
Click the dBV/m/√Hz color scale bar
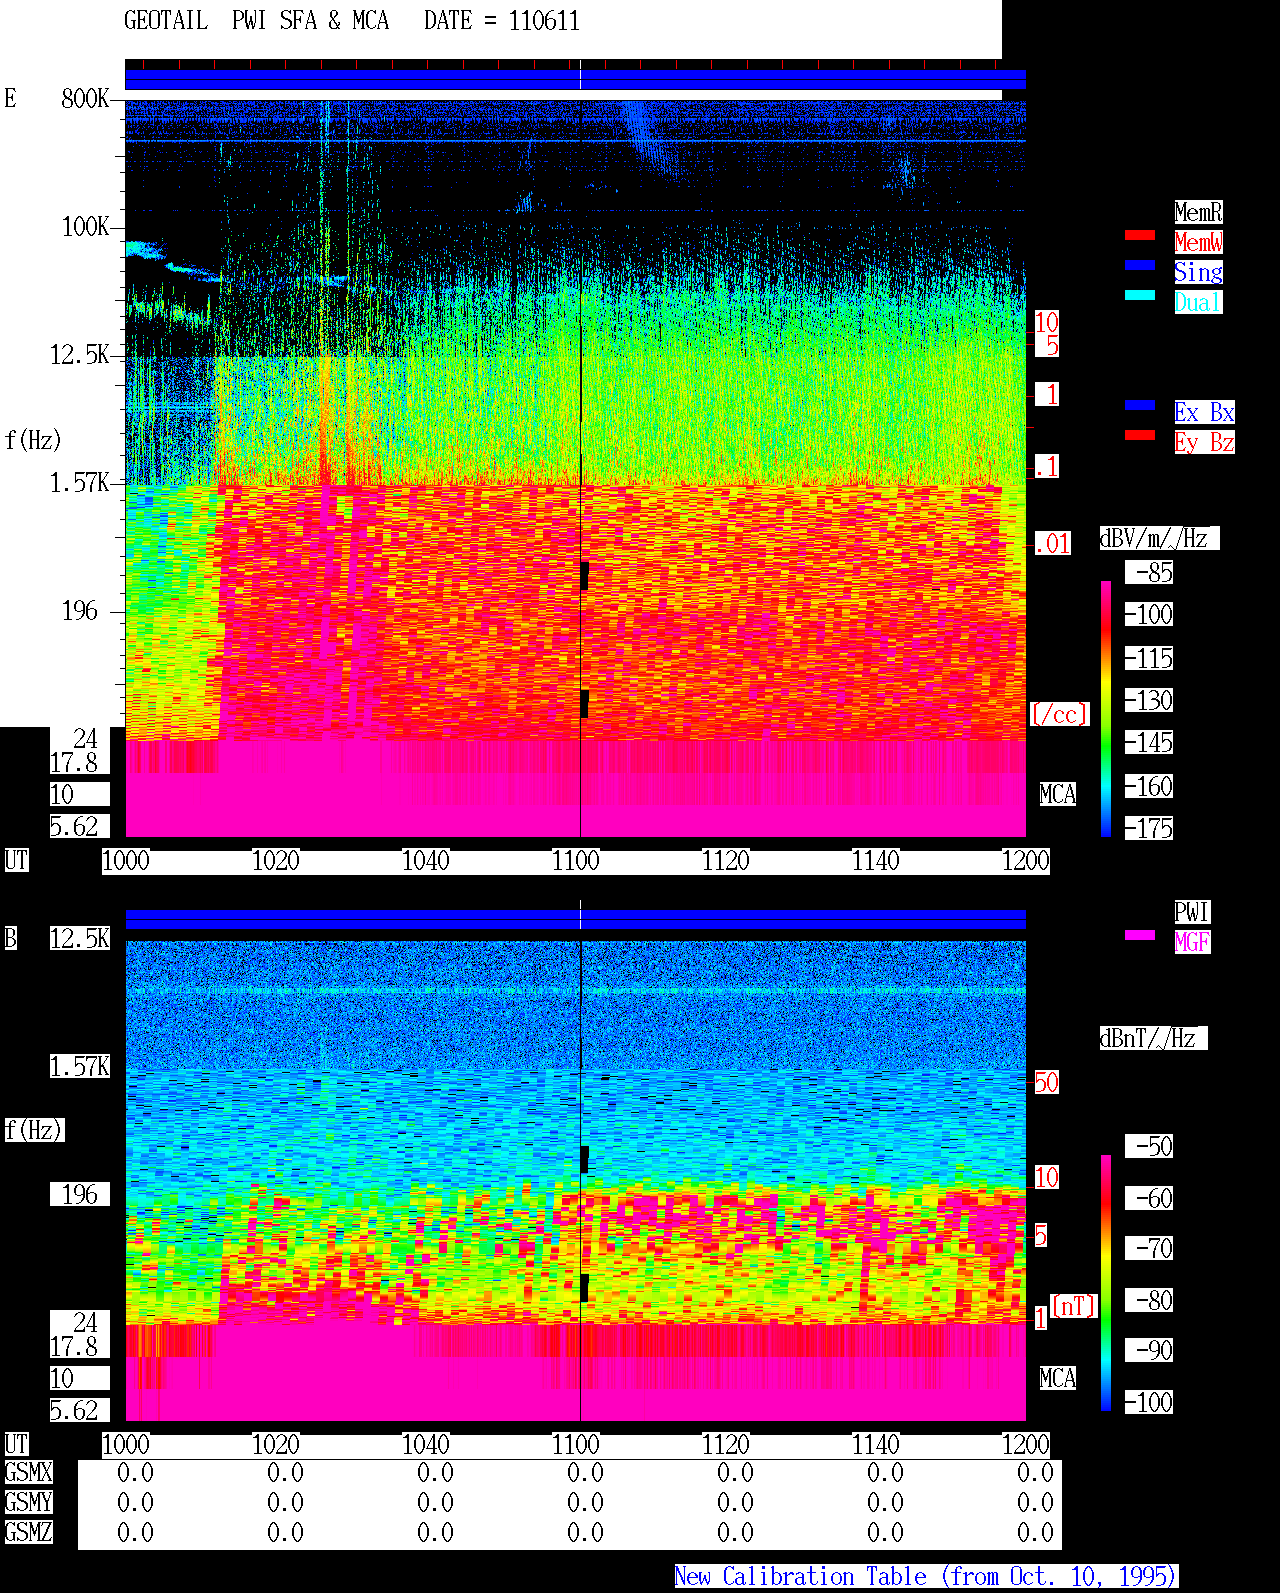tap(1106, 708)
